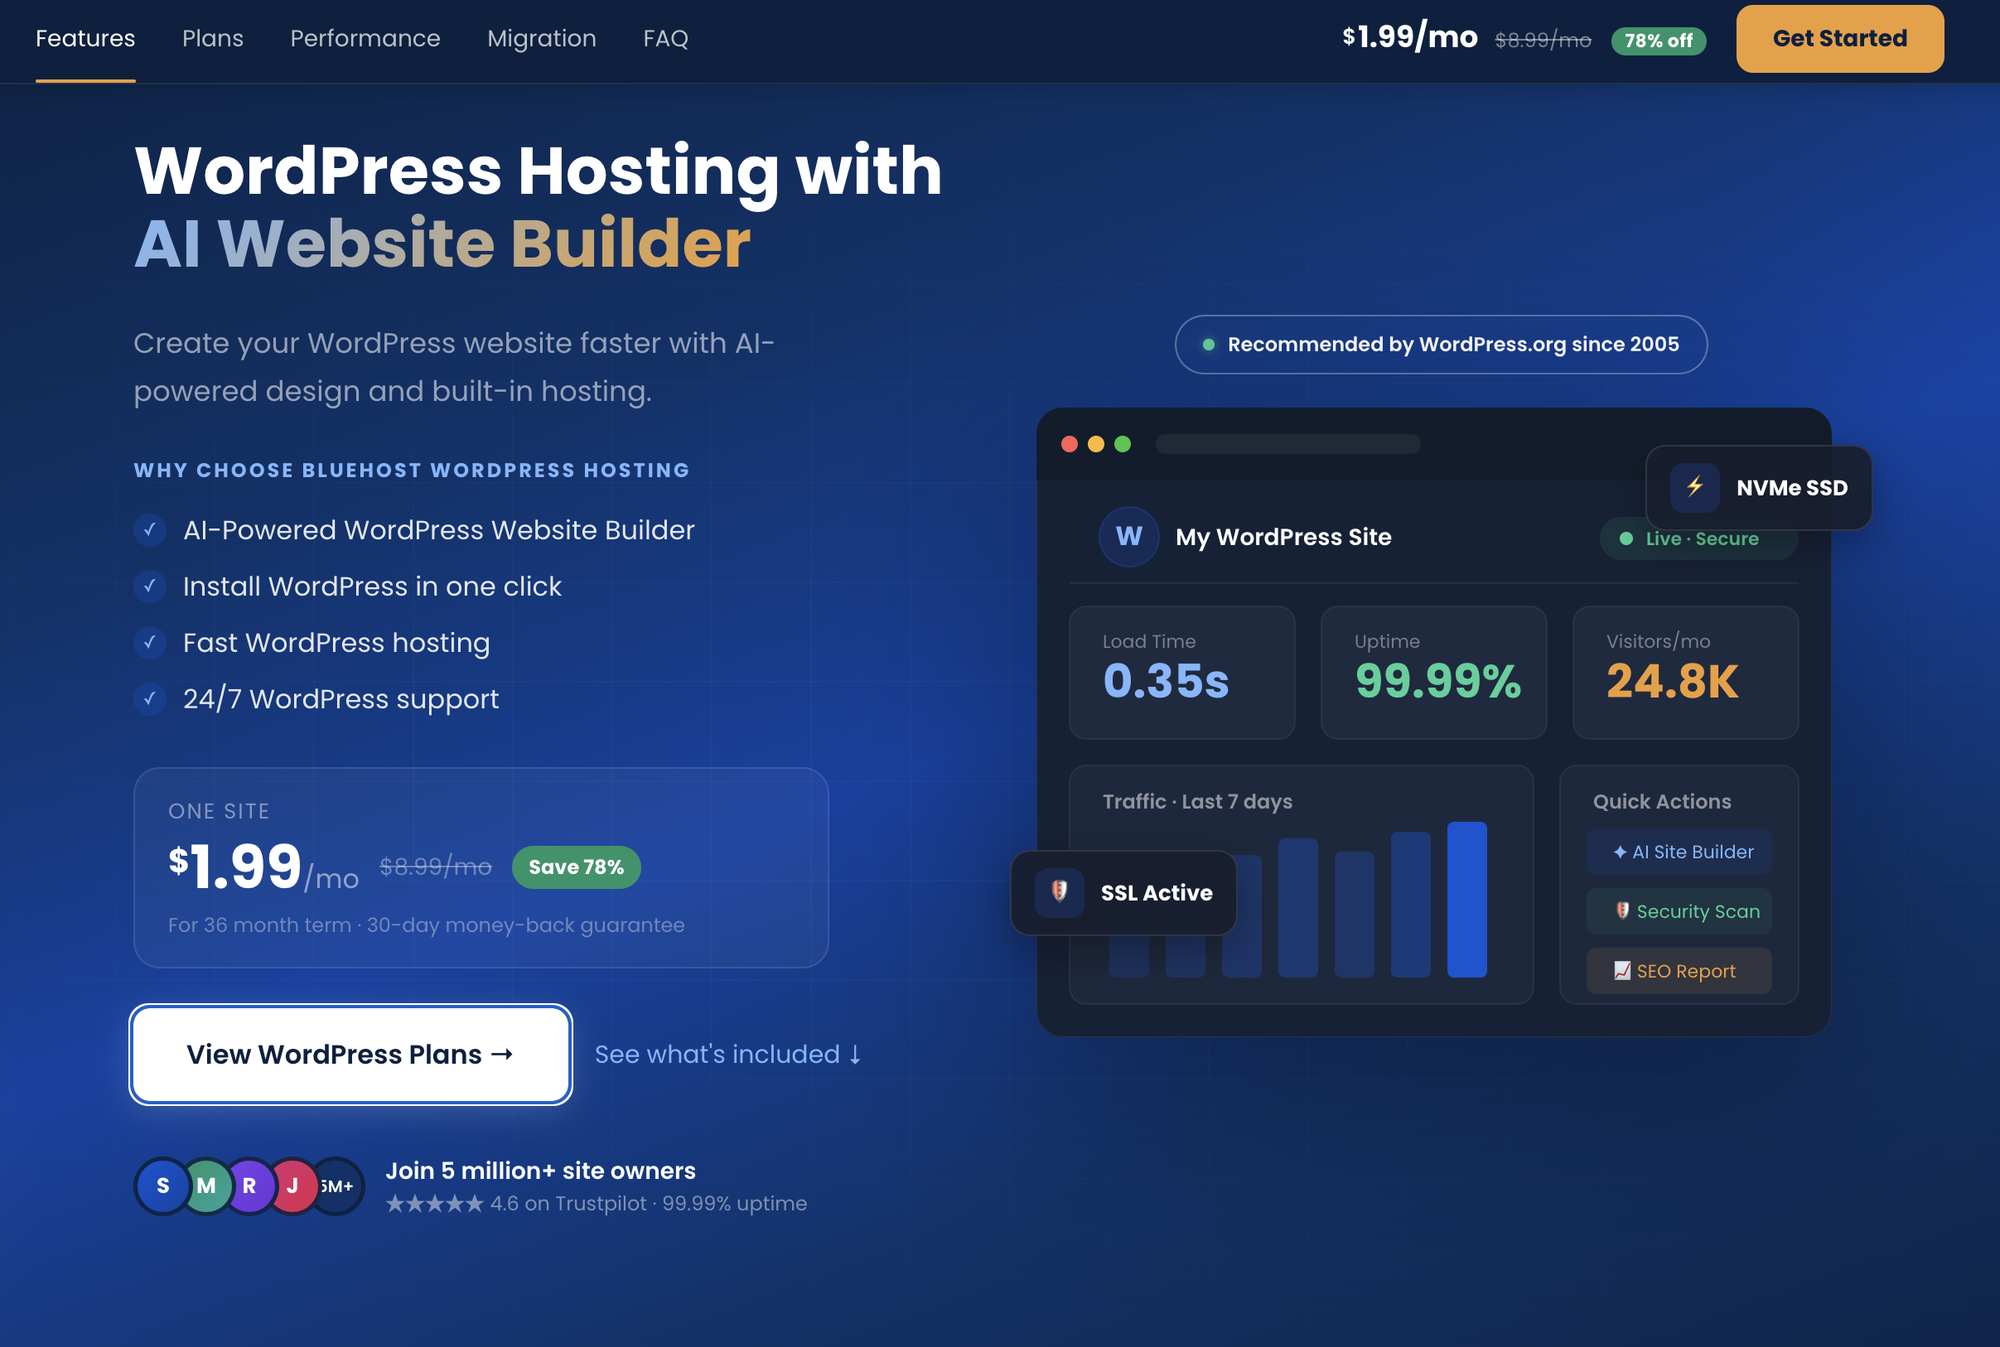
Task: Click the Live · Secure status badge
Action: click(x=1698, y=539)
